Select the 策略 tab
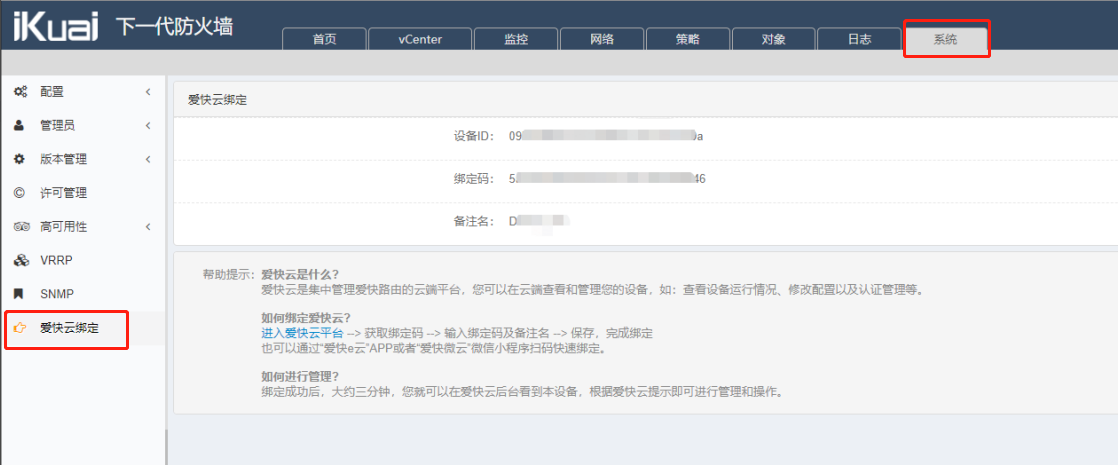This screenshot has height=465, width=1118. tap(688, 39)
